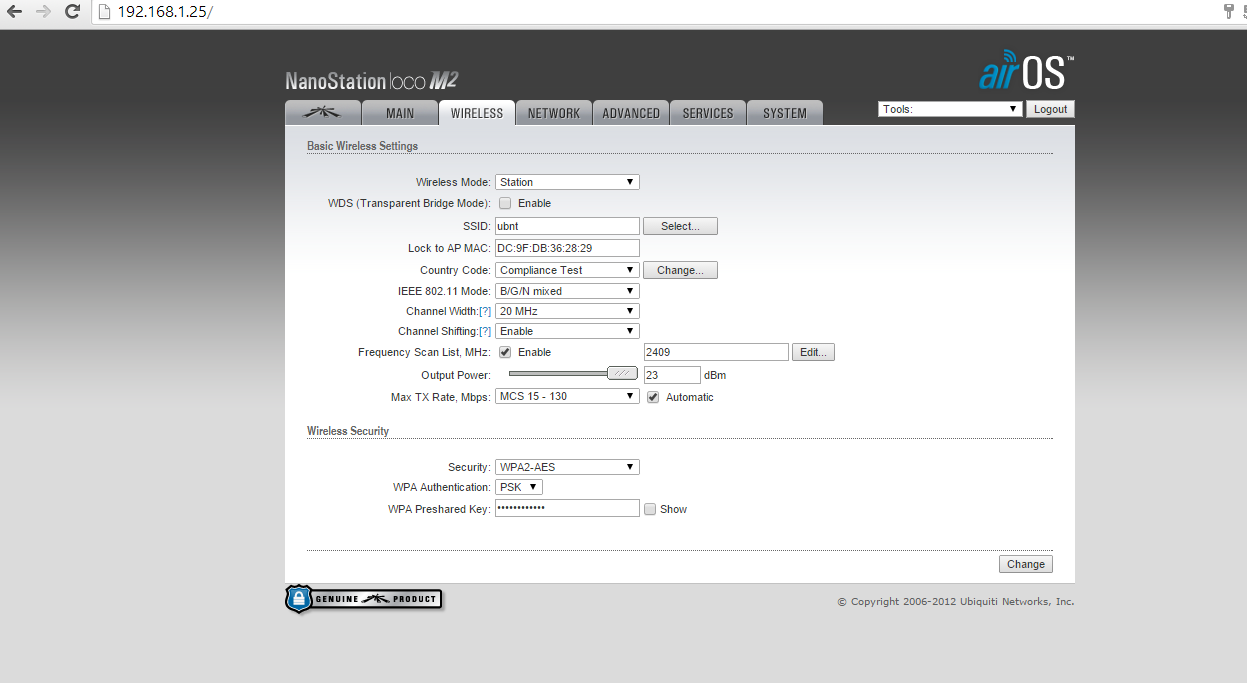Image resolution: width=1247 pixels, height=683 pixels.
Task: Switch to the NETWORK tab
Action: click(554, 113)
